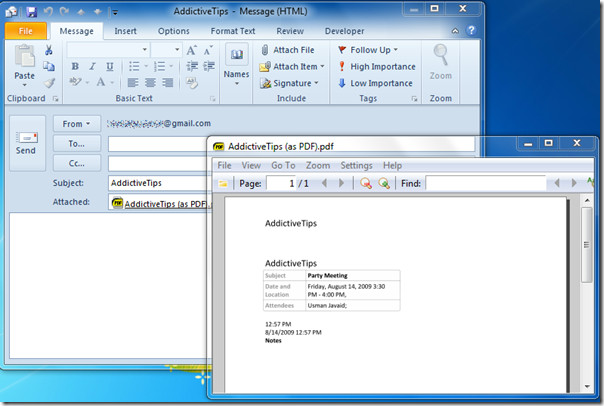Screen dimensions: 604x406
Task: Apply numbered list formatting
Action: (x=159, y=66)
